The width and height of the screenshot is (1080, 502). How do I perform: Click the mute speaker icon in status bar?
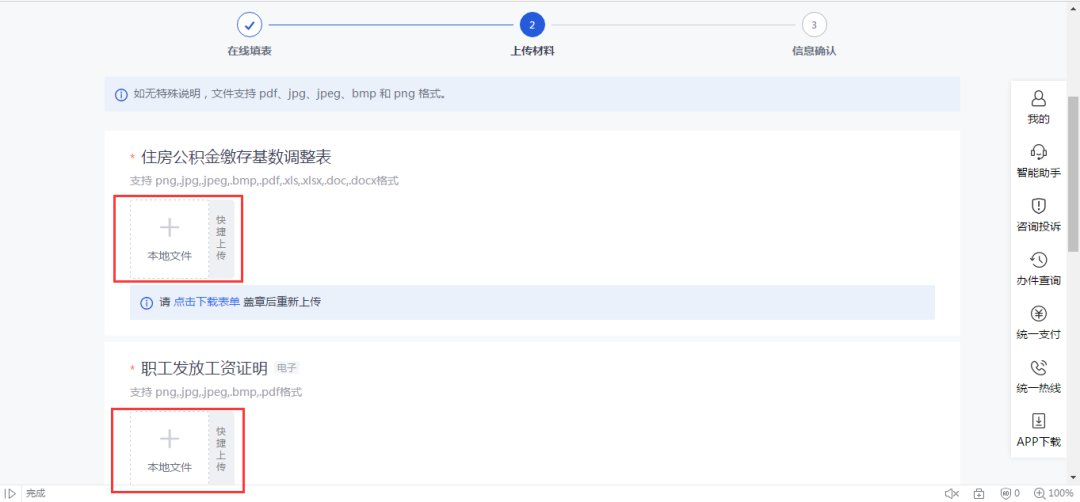pyautogui.click(x=951, y=493)
